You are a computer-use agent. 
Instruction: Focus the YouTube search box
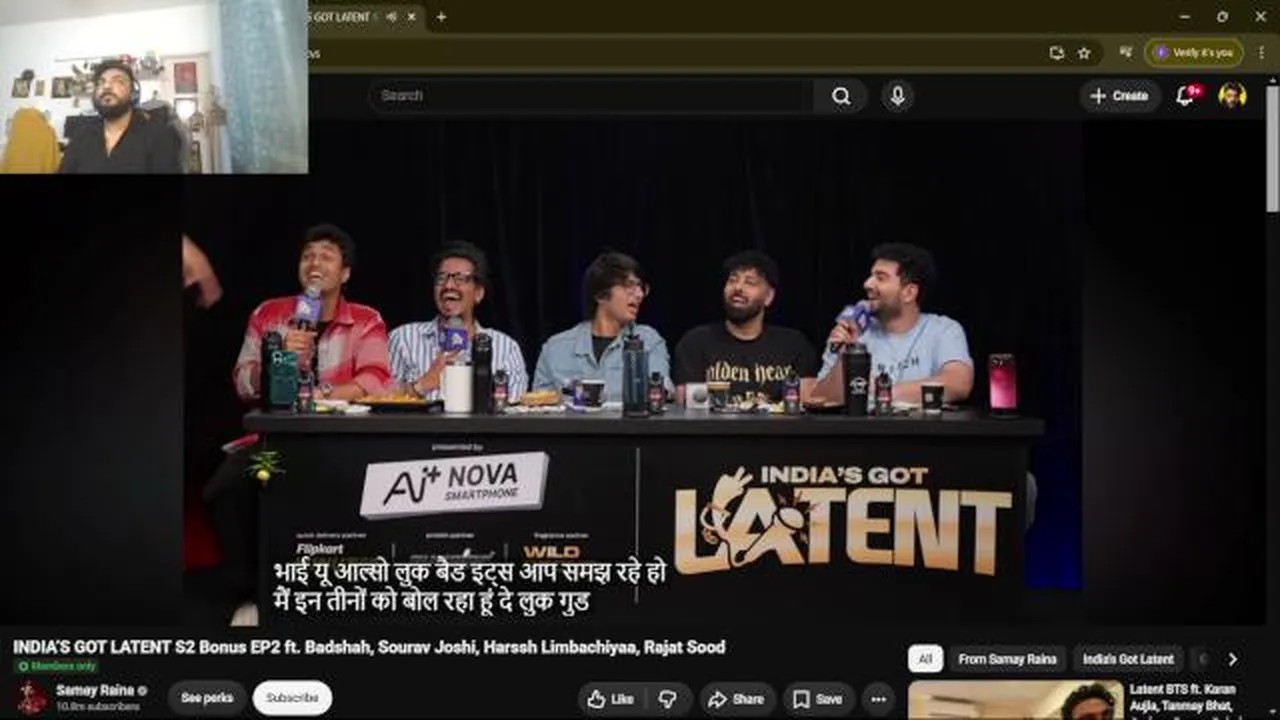[590, 96]
